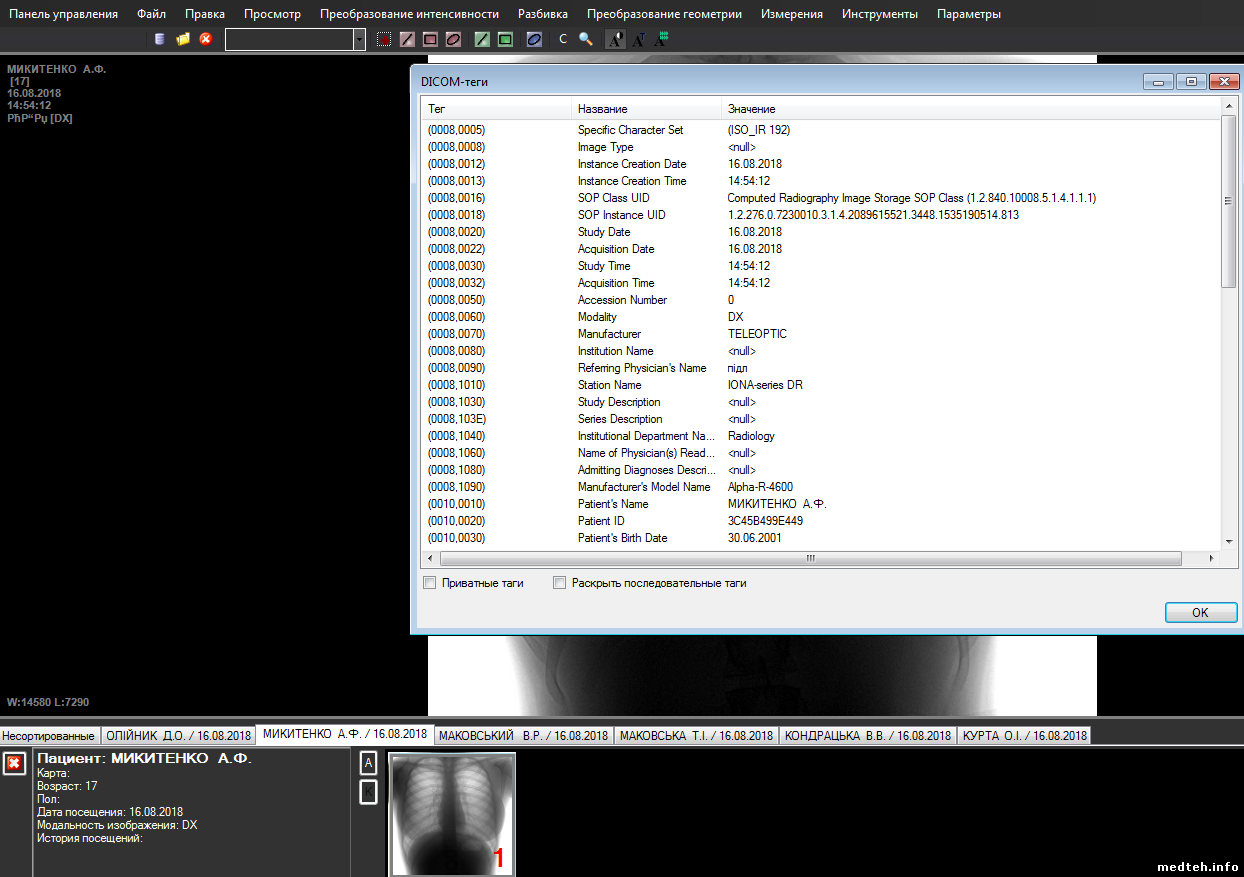Open the Измерения menu

pyautogui.click(x=791, y=14)
